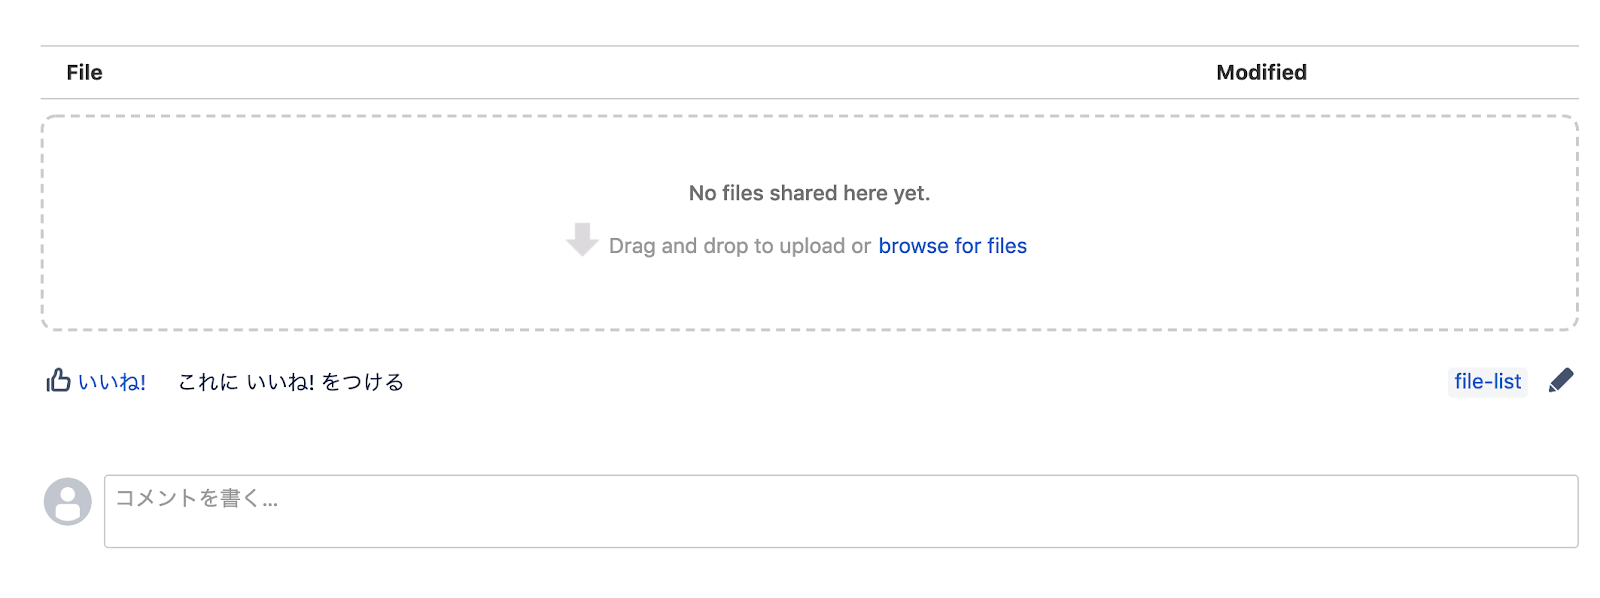The image size is (1600, 598).
Task: Select browse for files to upload
Action: pos(952,246)
